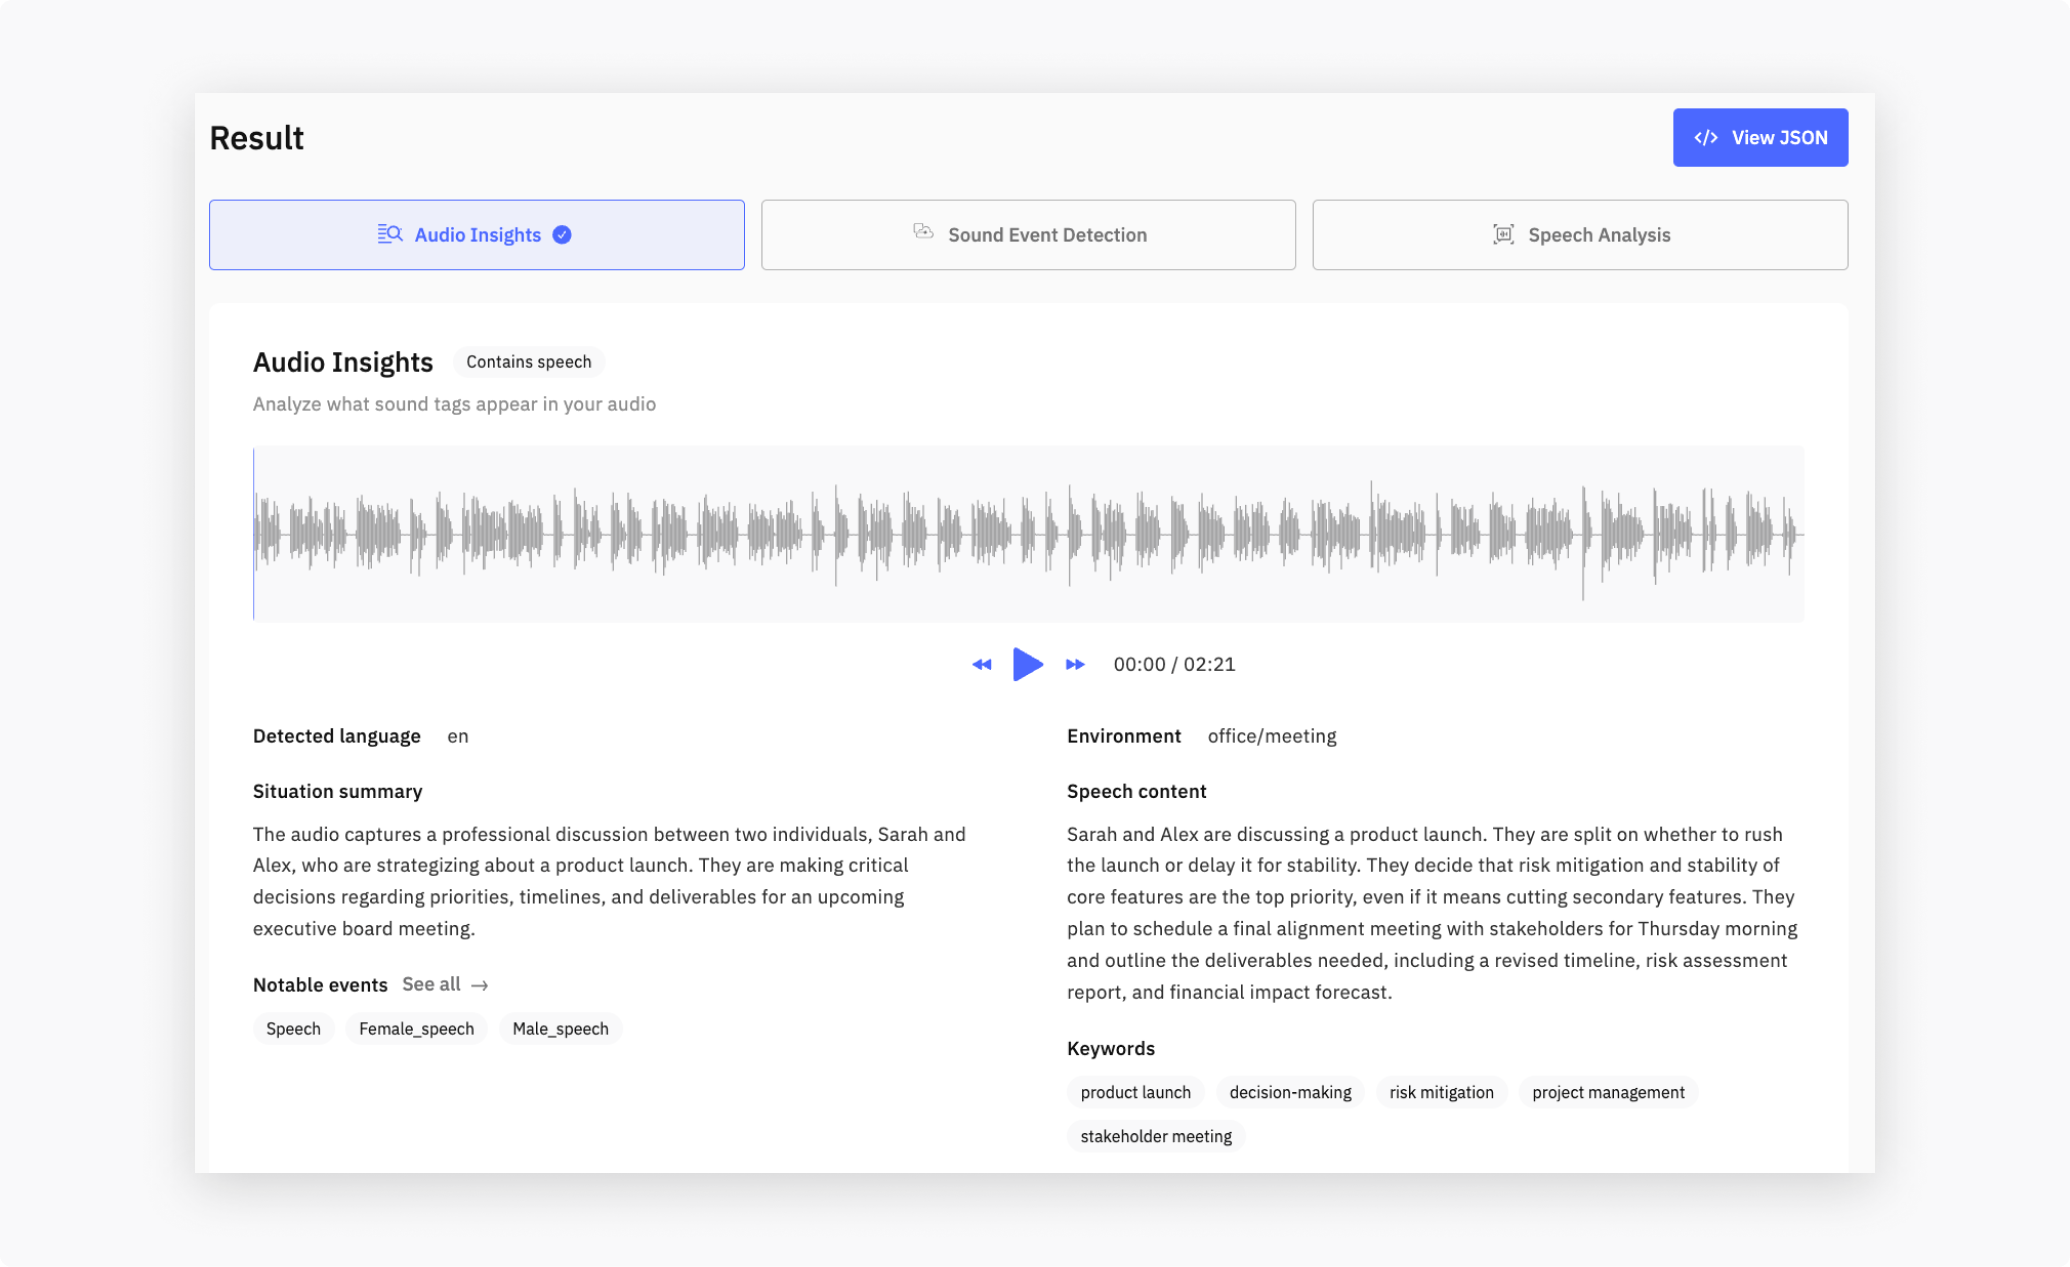The image size is (2070, 1267).
Task: Click the Speech content heading
Action: [1136, 791]
